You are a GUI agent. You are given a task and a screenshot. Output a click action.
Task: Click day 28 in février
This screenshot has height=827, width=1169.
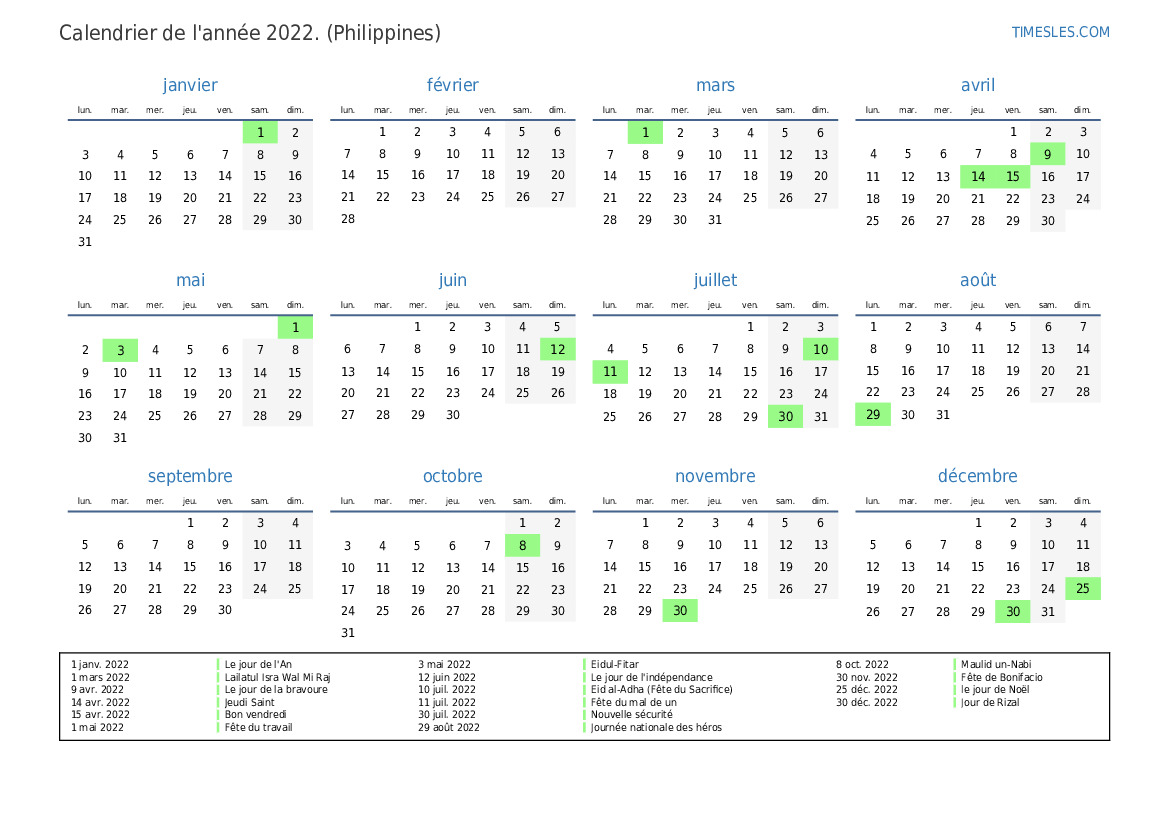pyautogui.click(x=347, y=219)
